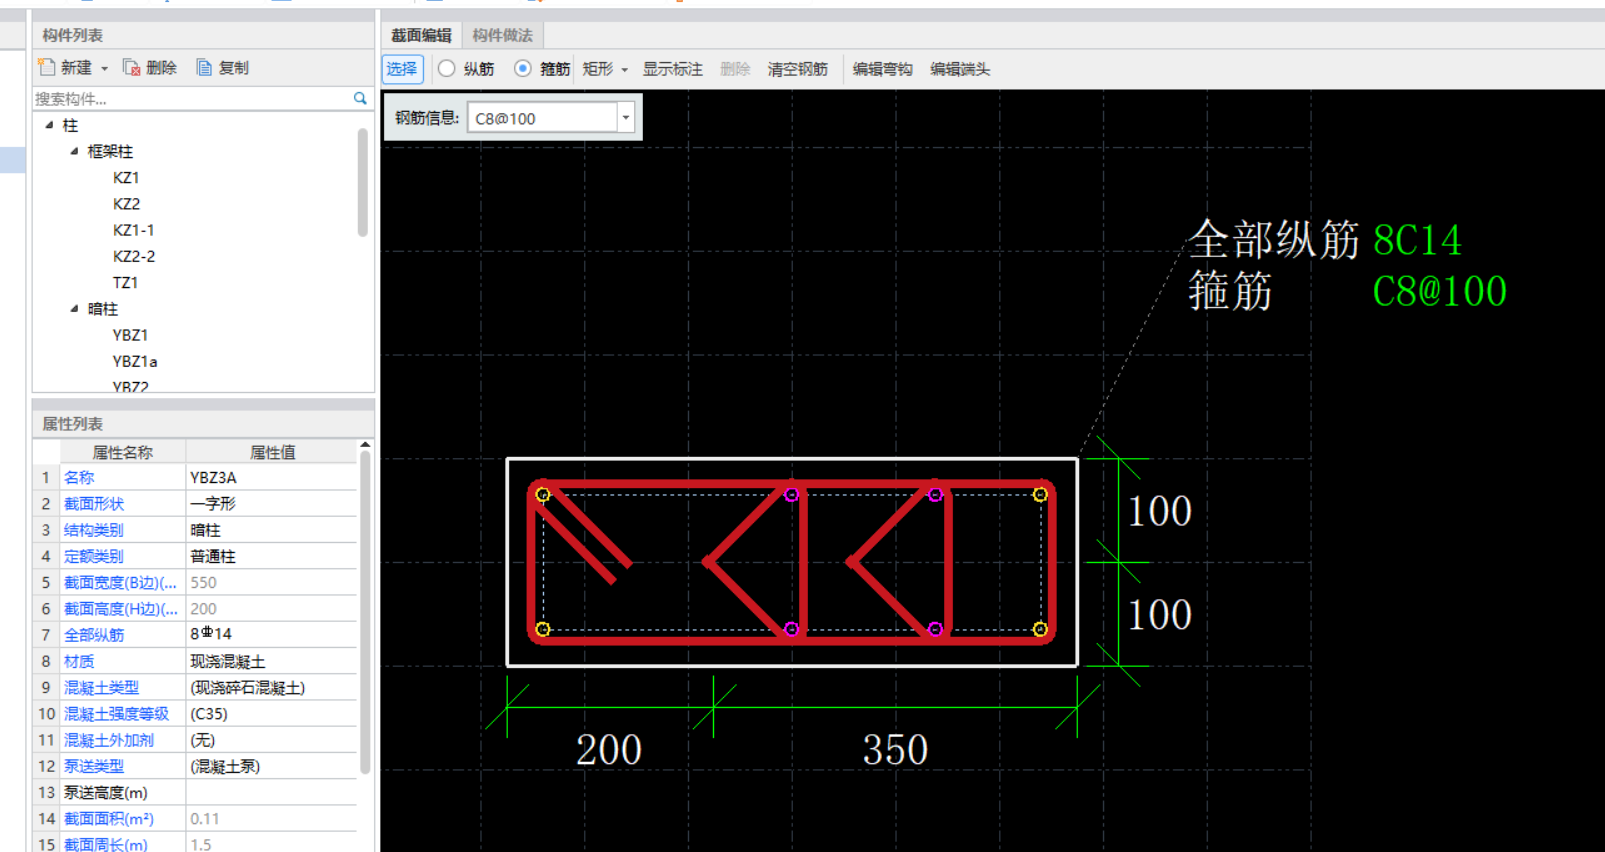
Task: Select KZ2-2 in component tree
Action: click(133, 256)
